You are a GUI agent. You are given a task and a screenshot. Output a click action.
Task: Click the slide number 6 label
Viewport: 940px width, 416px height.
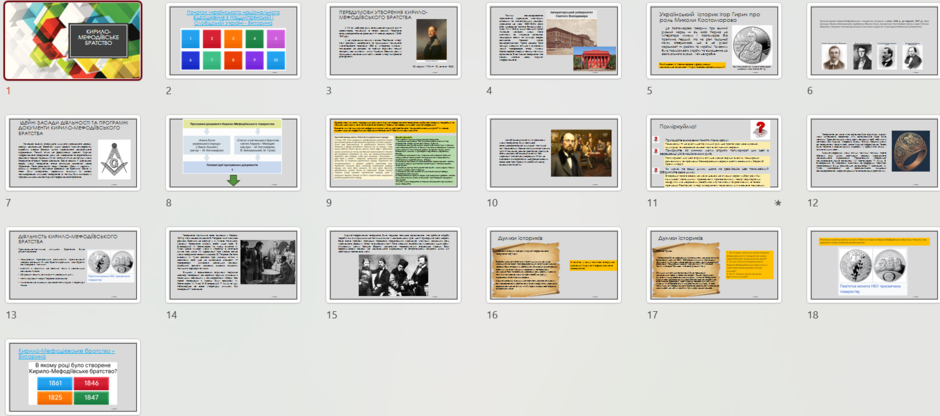click(810, 91)
